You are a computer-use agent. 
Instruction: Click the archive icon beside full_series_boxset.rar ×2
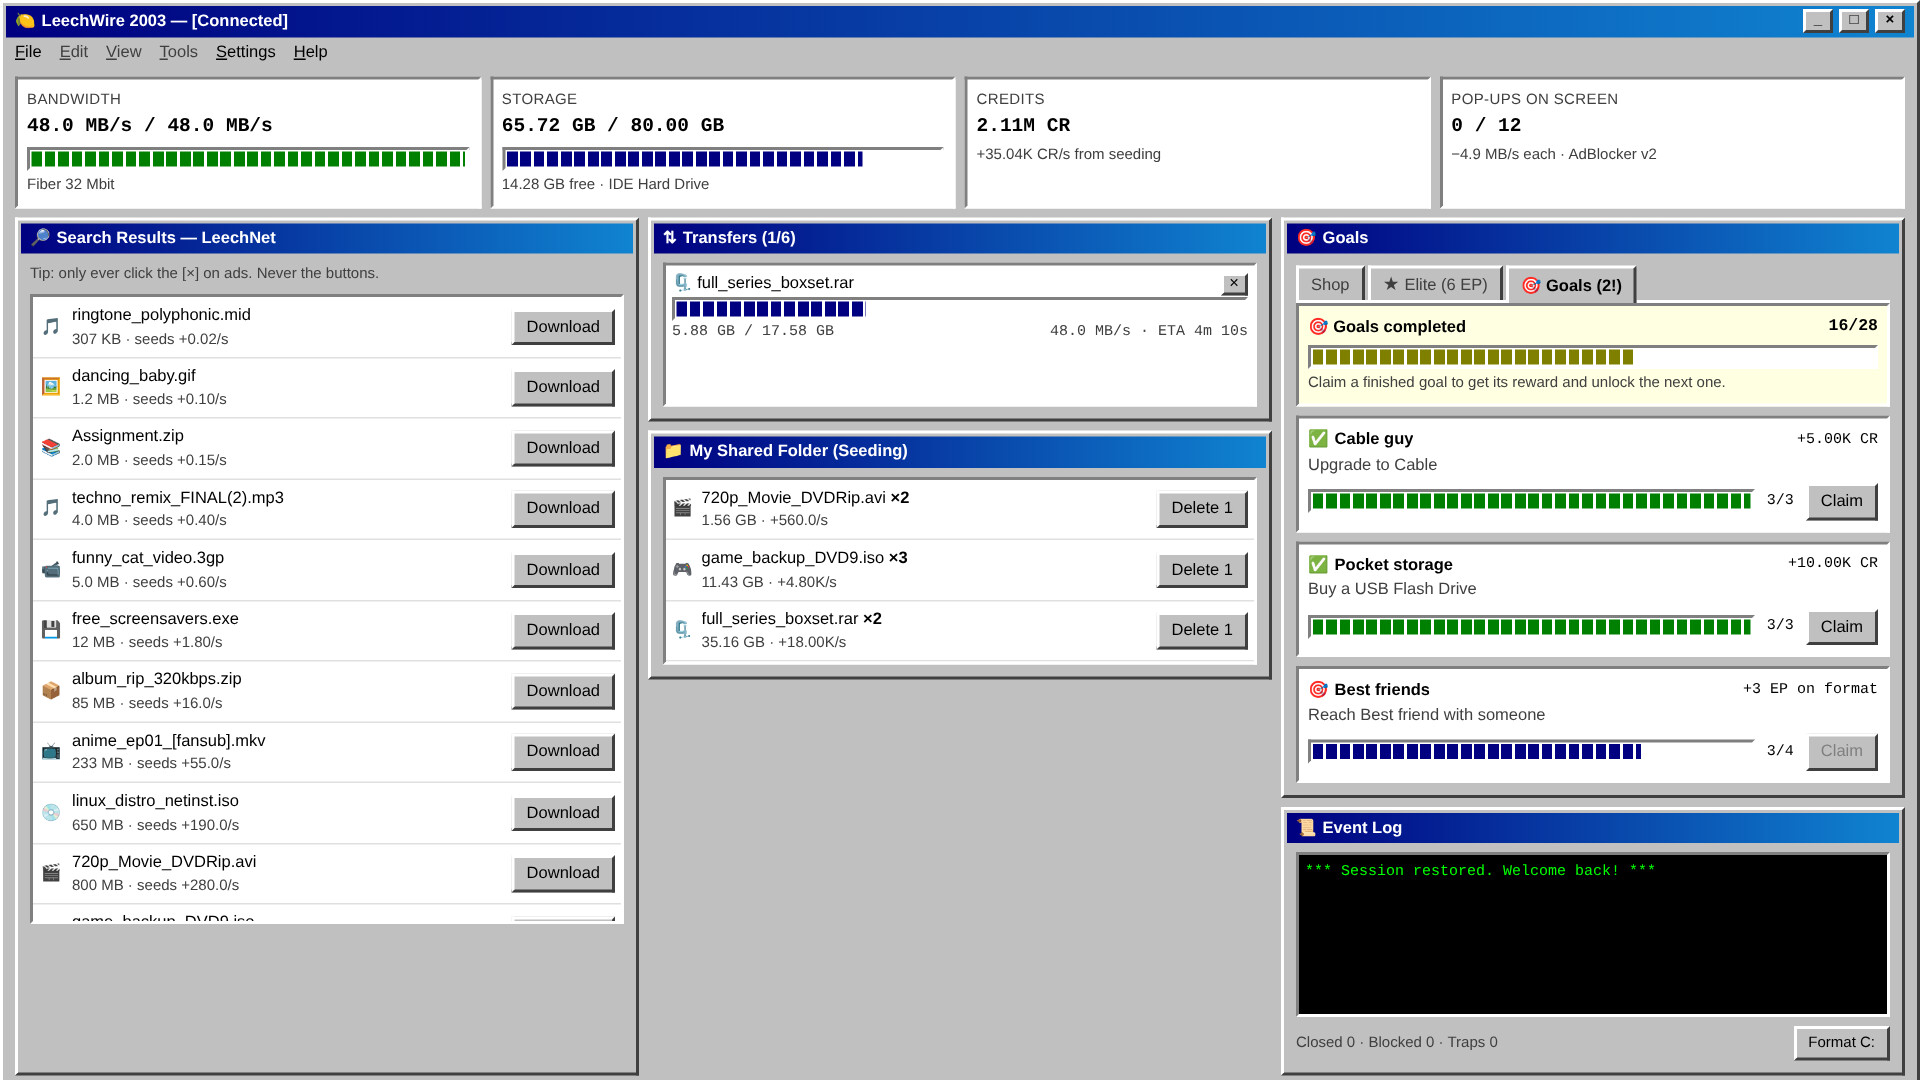click(x=682, y=629)
